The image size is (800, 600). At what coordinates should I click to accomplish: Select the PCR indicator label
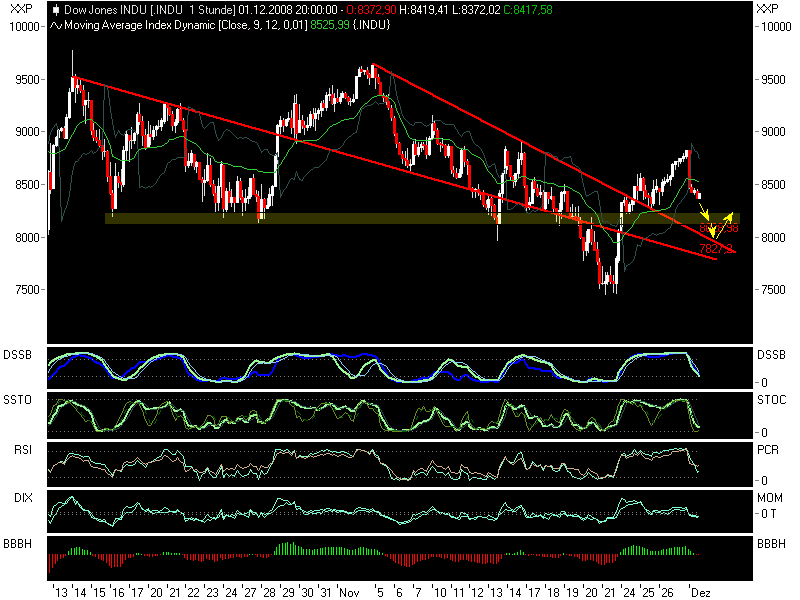coord(768,450)
